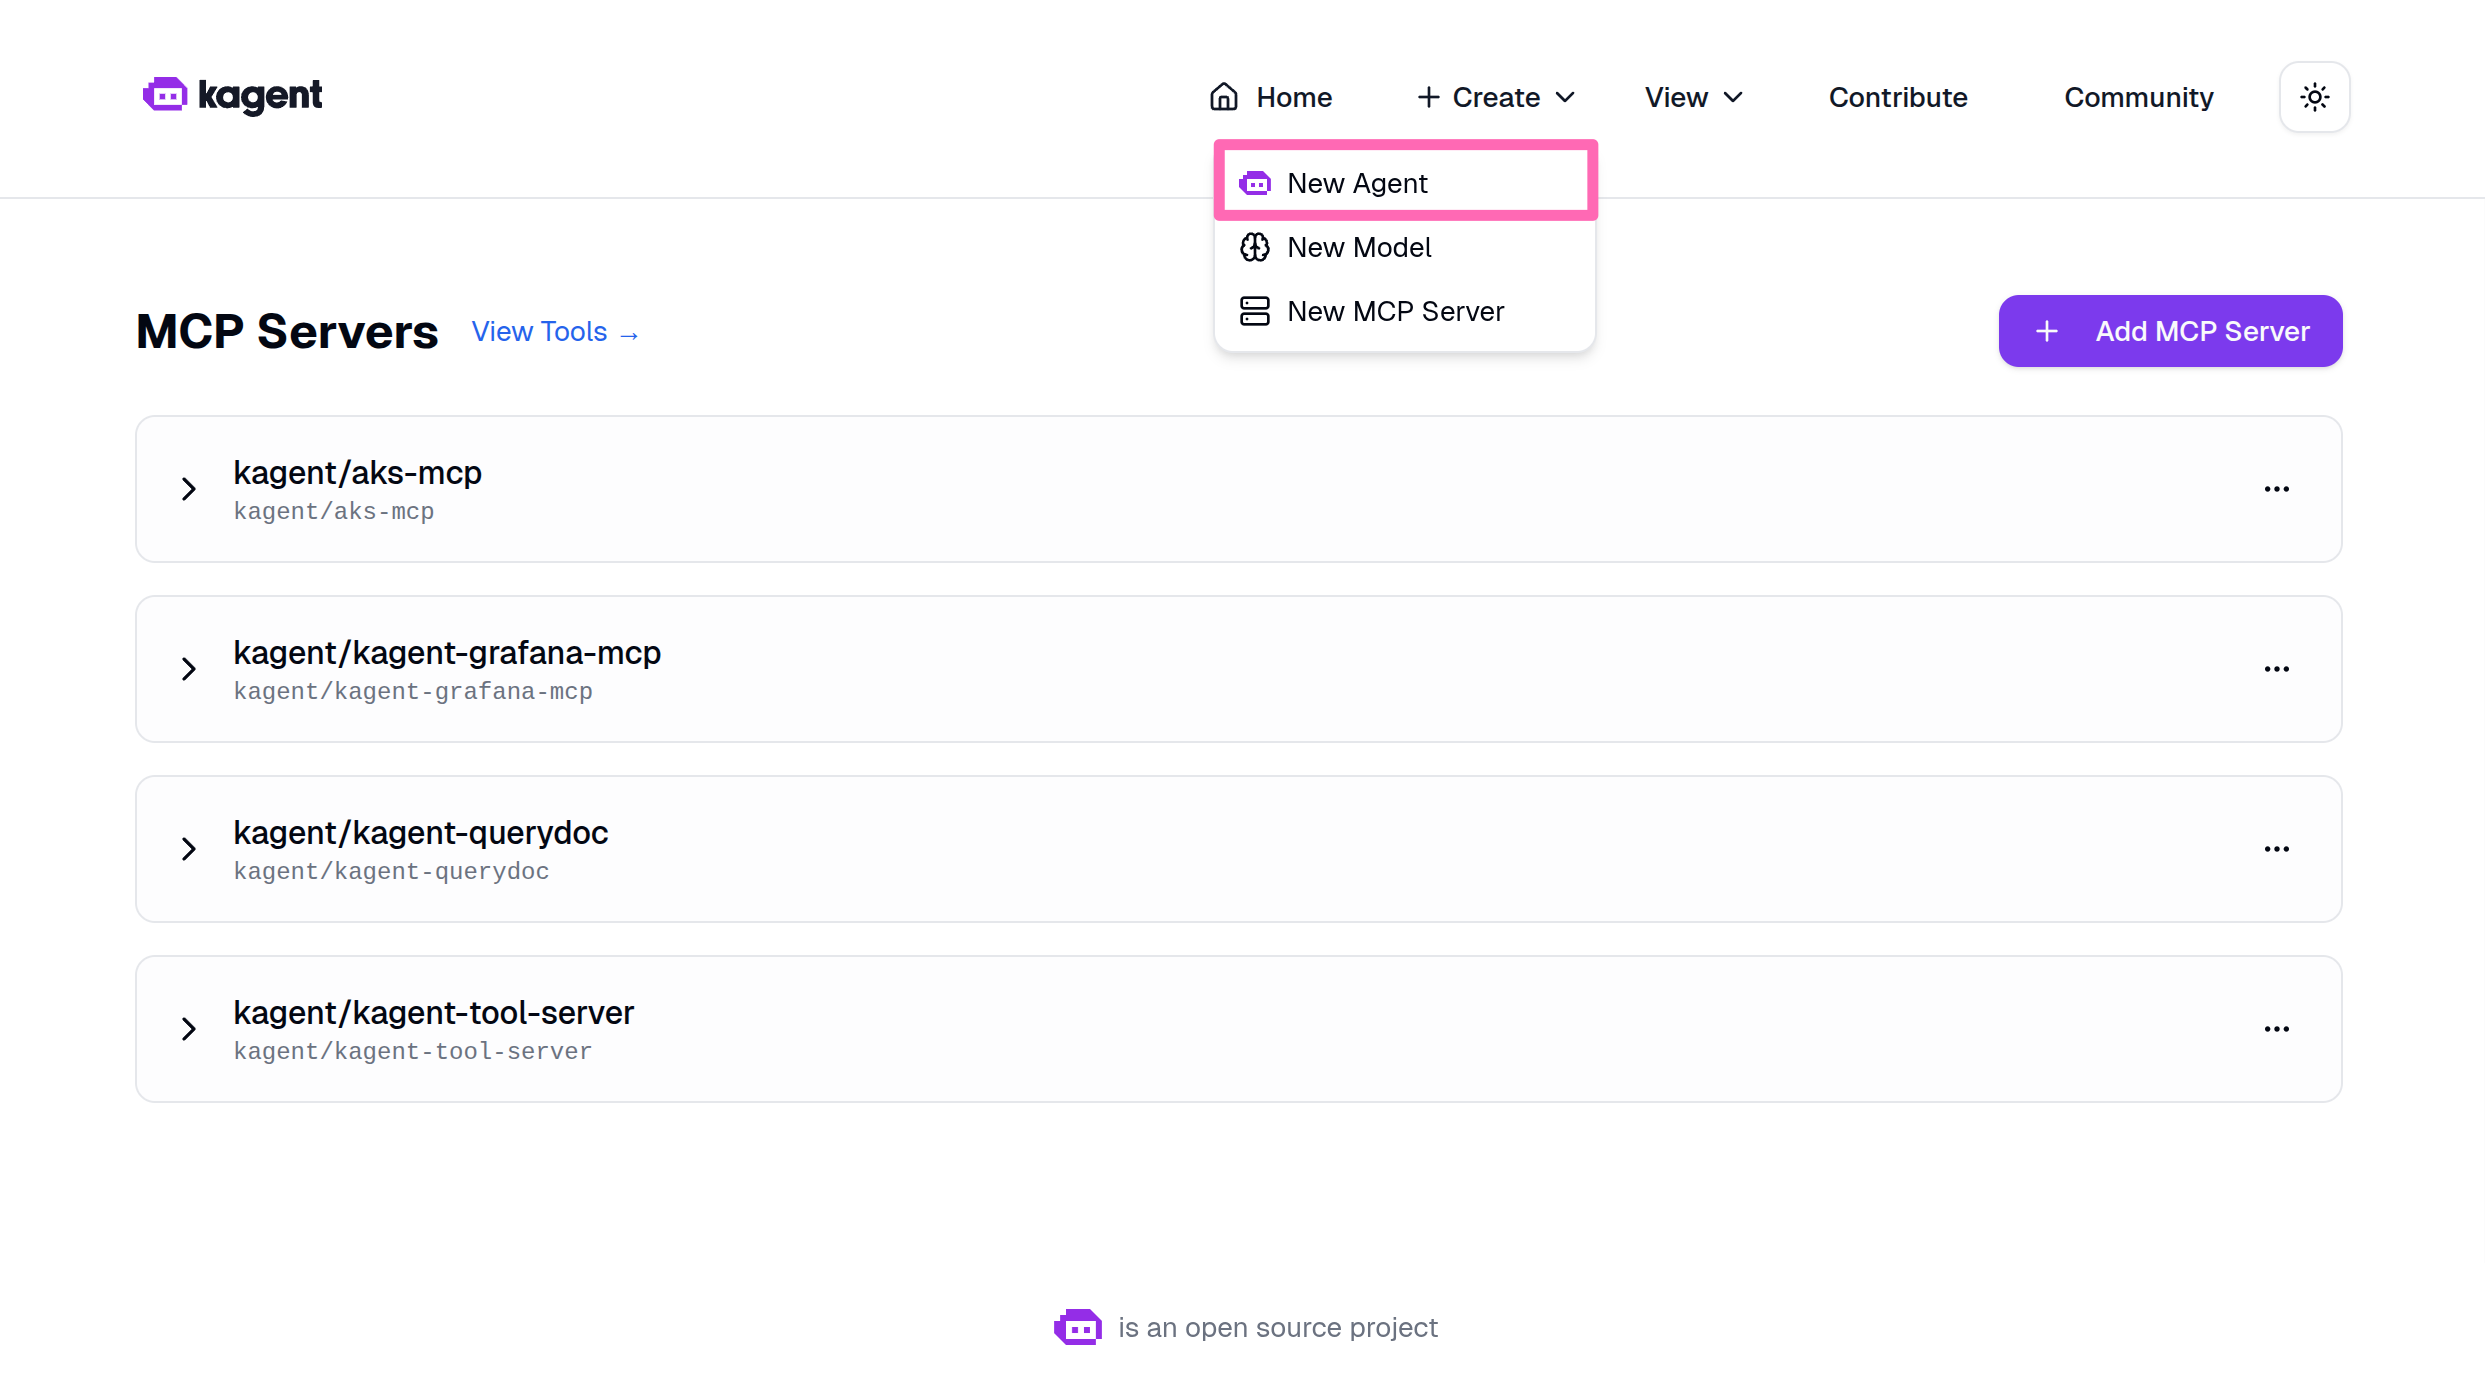Click the plus icon inside Add MCP Server
Screen dimensions: 2485x1380
(2047, 331)
